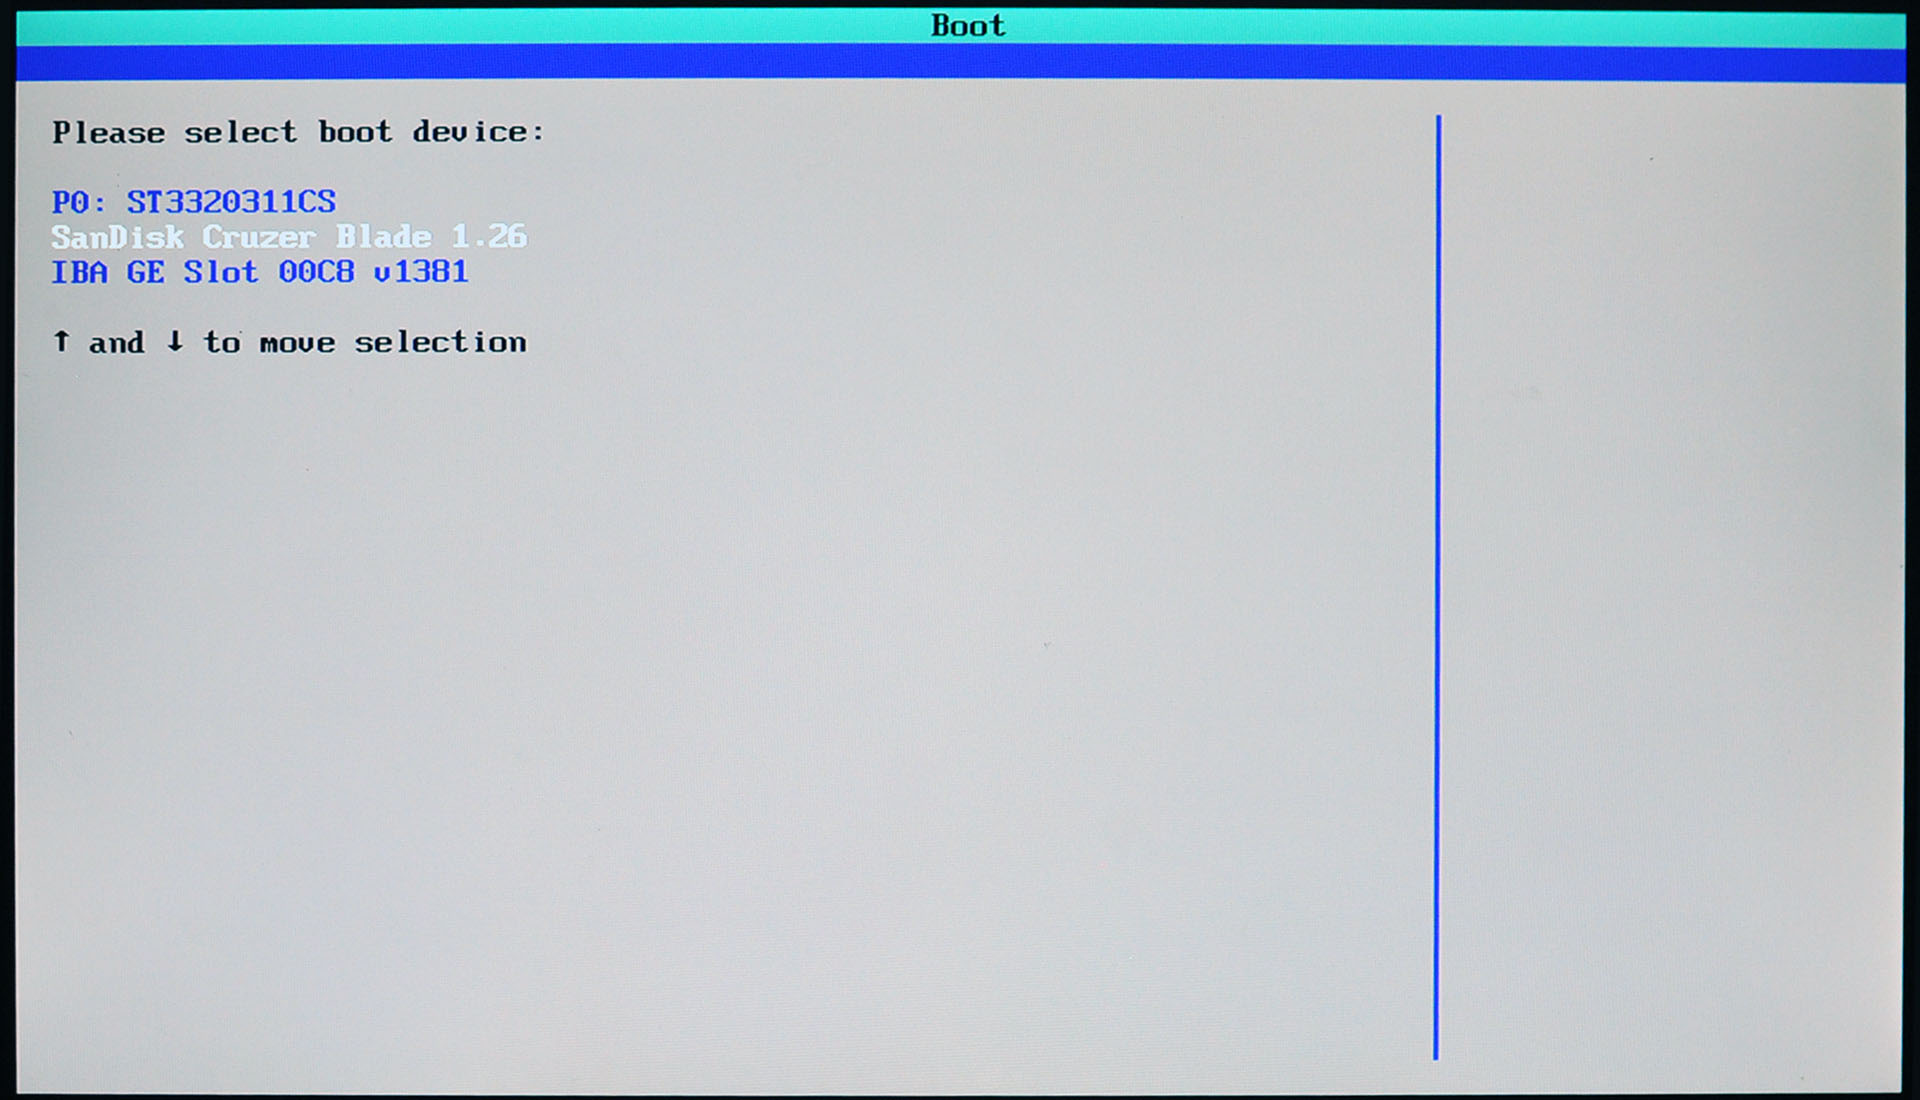Click the down arrow symbol in the hint
This screenshot has width=1920, height=1100.
(x=175, y=342)
